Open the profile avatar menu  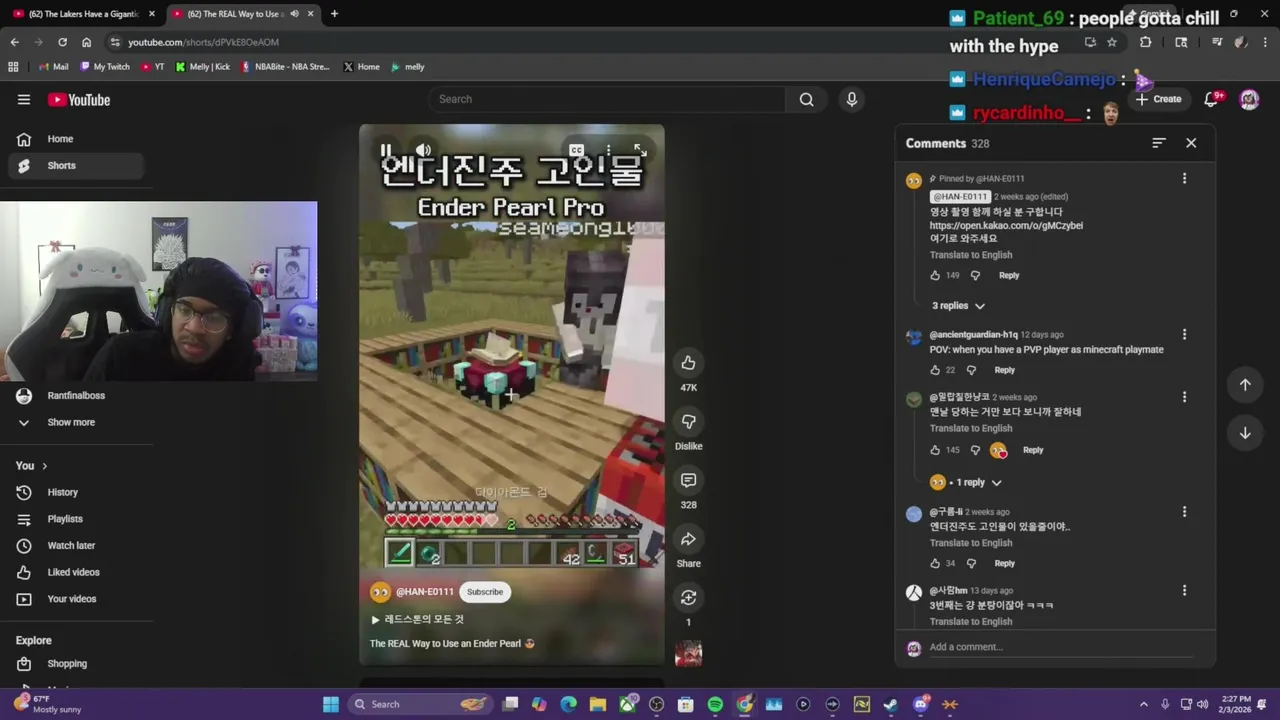(1249, 99)
